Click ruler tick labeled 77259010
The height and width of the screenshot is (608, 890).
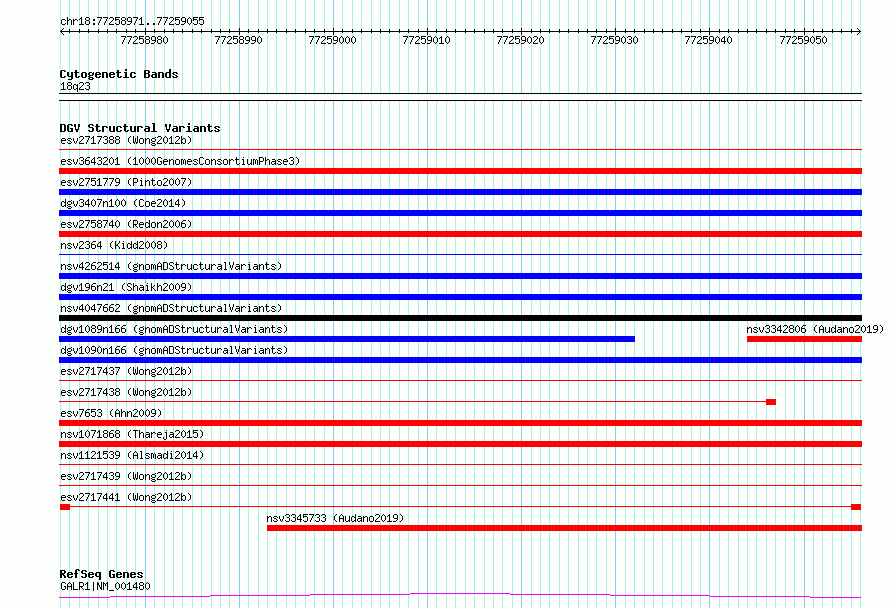tap(426, 40)
